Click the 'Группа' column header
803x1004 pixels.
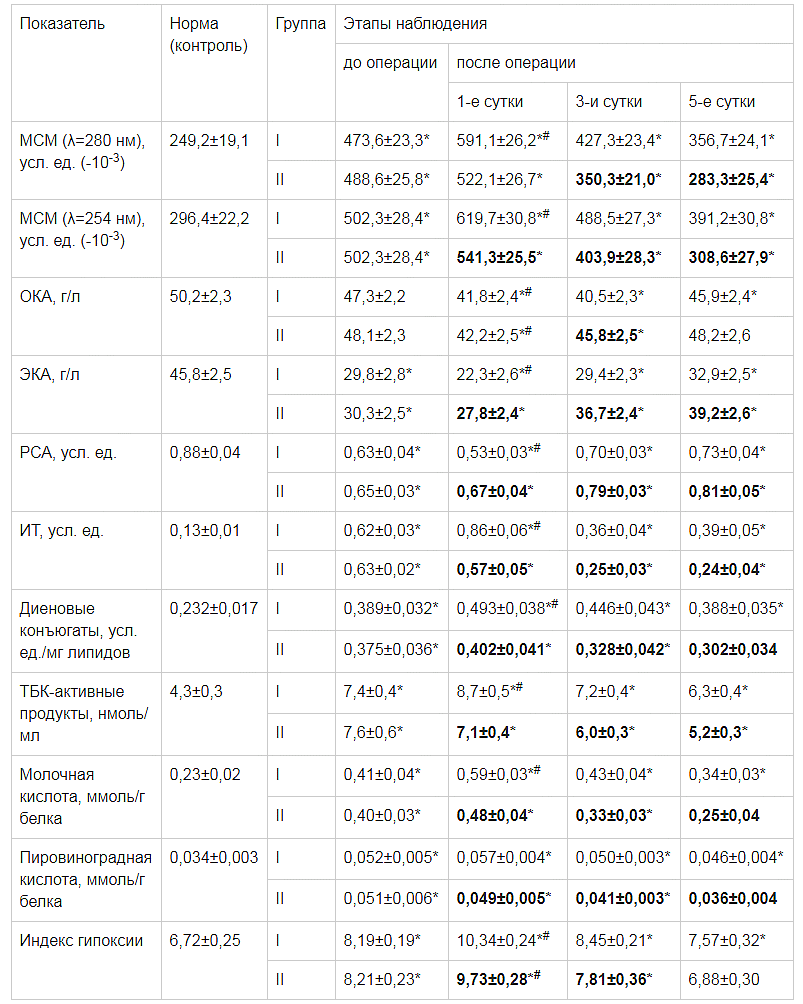click(301, 23)
